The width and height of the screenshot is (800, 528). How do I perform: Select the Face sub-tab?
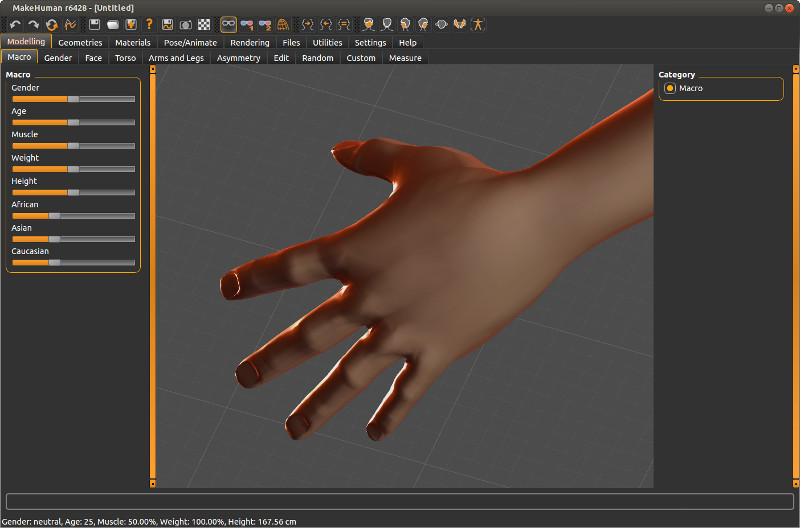(93, 58)
